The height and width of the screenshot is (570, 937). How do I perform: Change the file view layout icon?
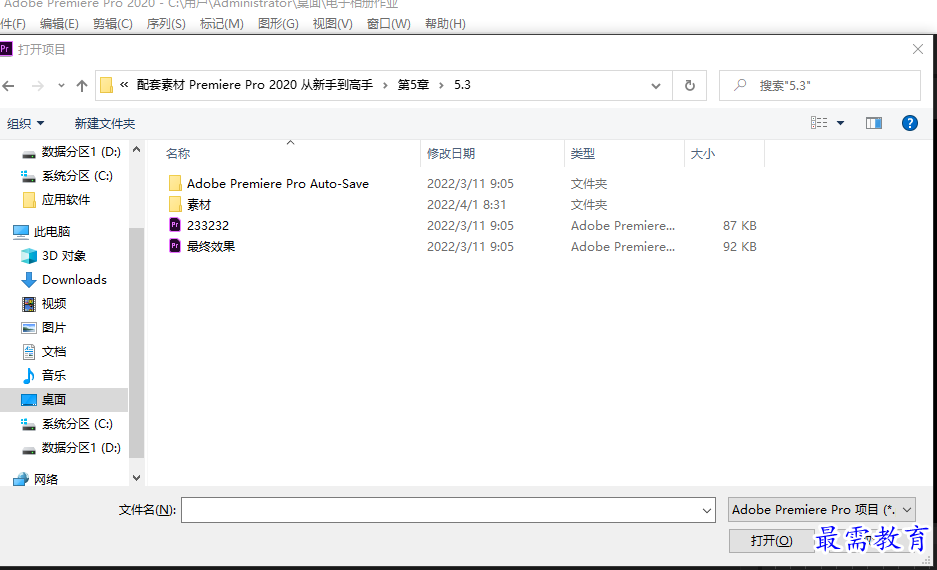click(x=819, y=122)
